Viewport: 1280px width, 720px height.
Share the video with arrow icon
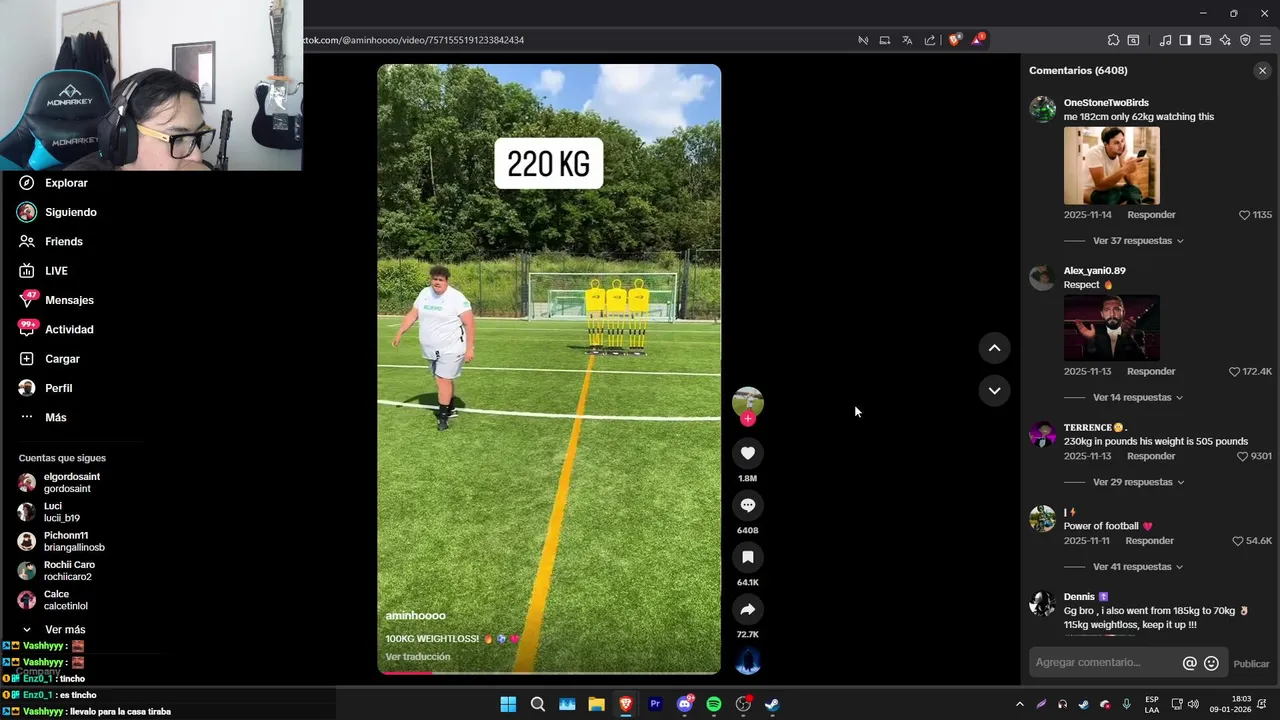pos(748,609)
